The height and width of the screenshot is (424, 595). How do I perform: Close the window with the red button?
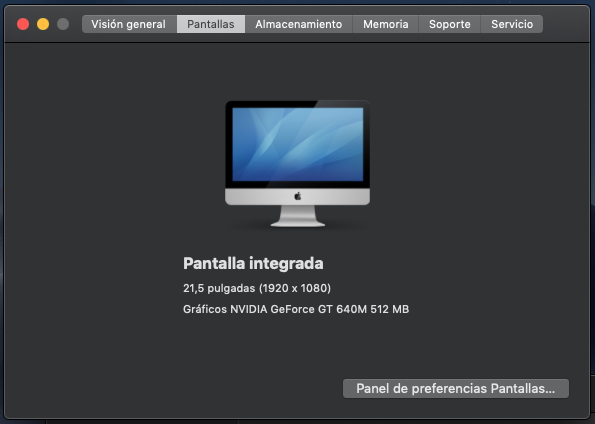(x=23, y=24)
